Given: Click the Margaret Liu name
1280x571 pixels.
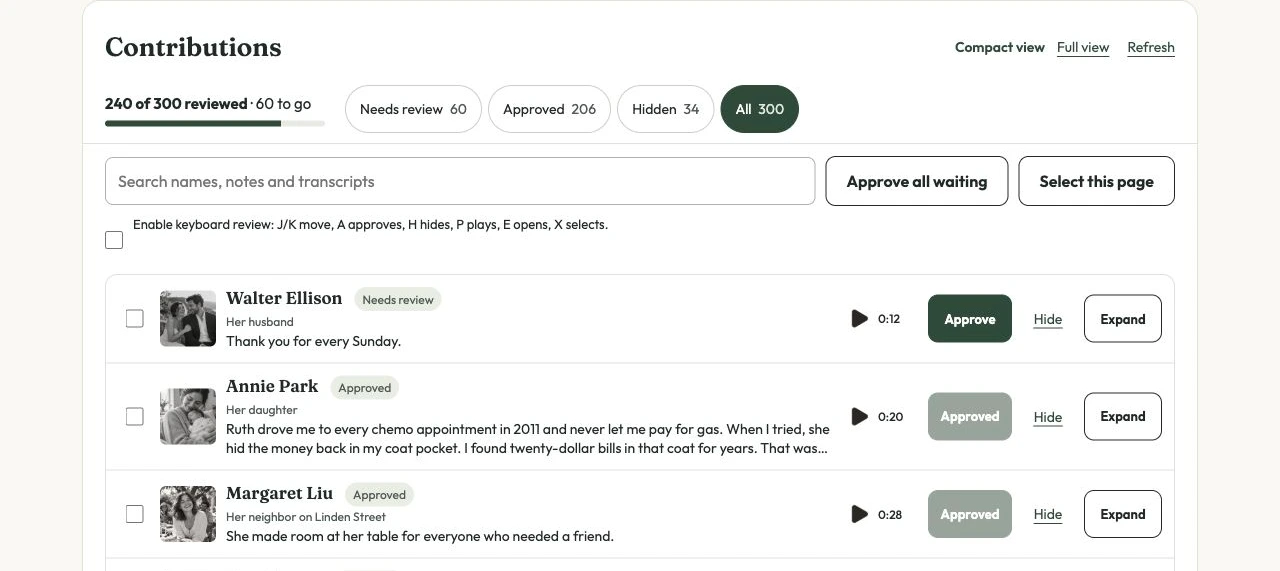Looking at the screenshot, I should [x=280, y=493].
